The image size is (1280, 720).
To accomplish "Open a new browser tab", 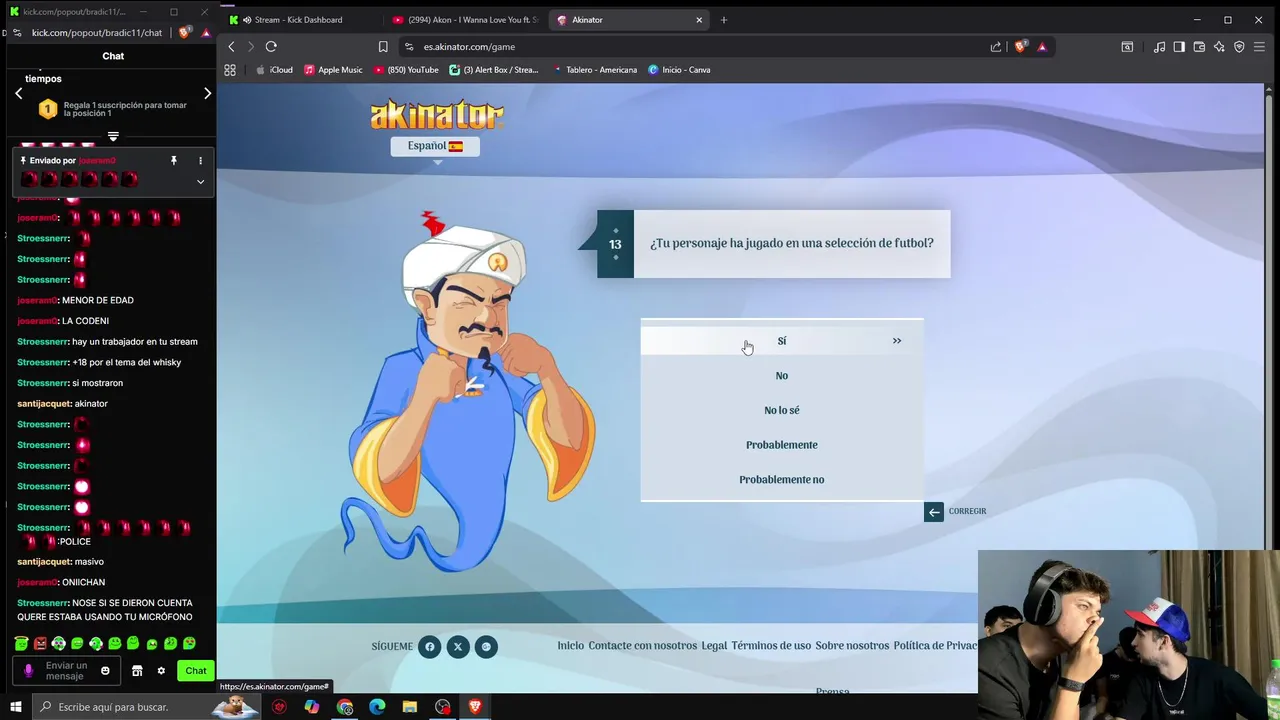I will point(724,20).
